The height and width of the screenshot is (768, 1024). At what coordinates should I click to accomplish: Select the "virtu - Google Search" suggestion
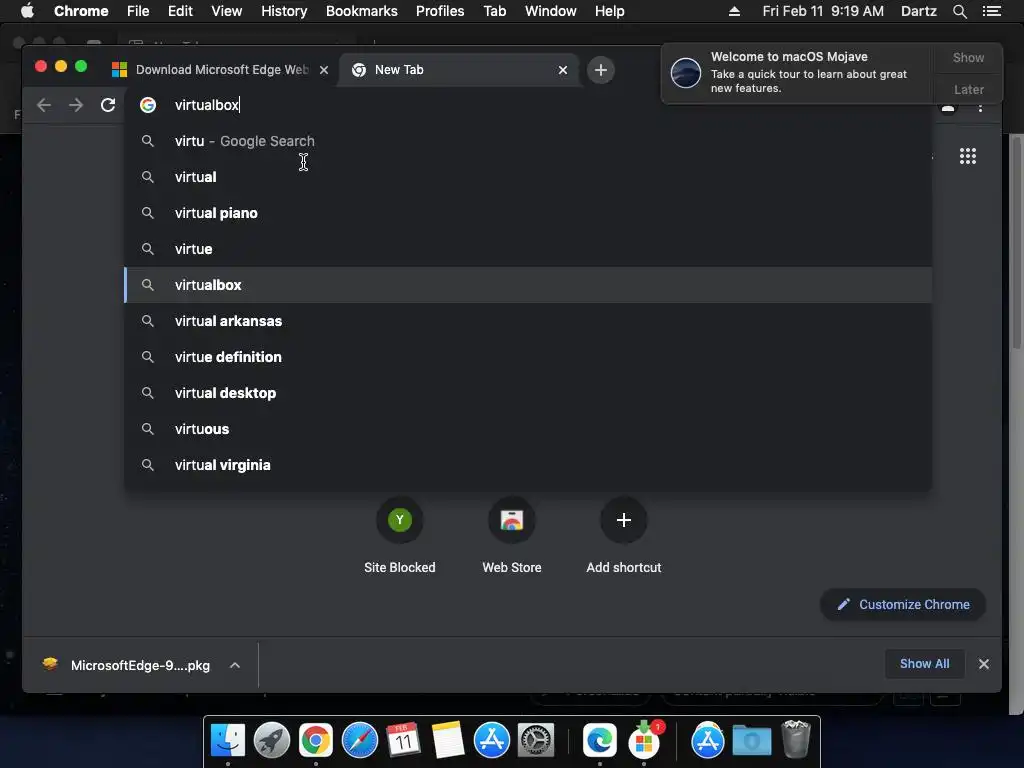(x=528, y=141)
